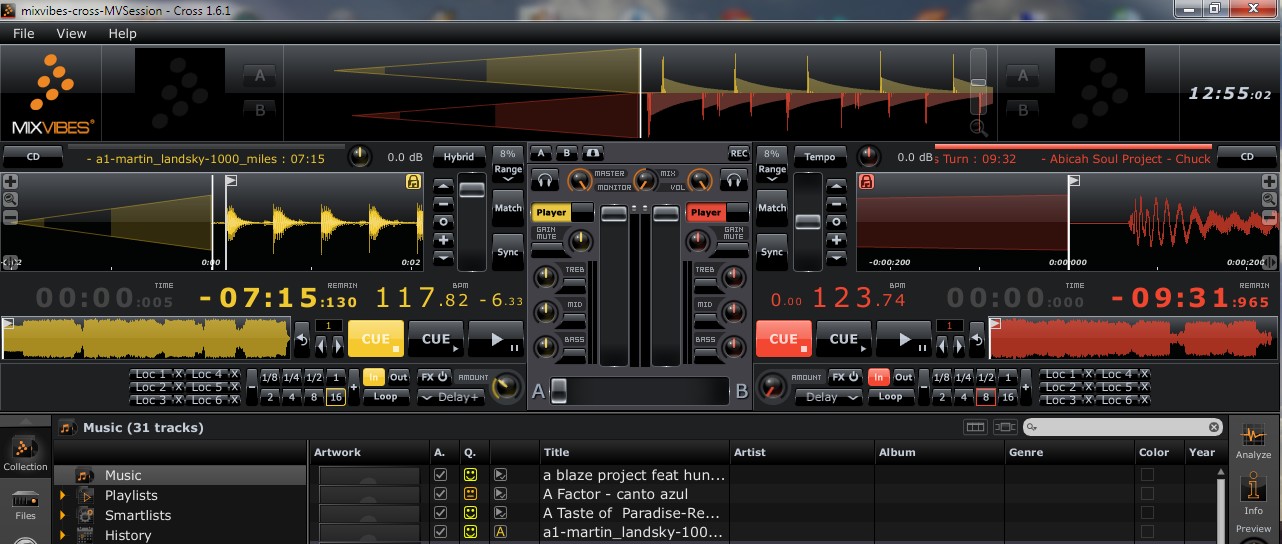Click the Match button on deck B
This screenshot has height=544, width=1282.
tap(772, 208)
